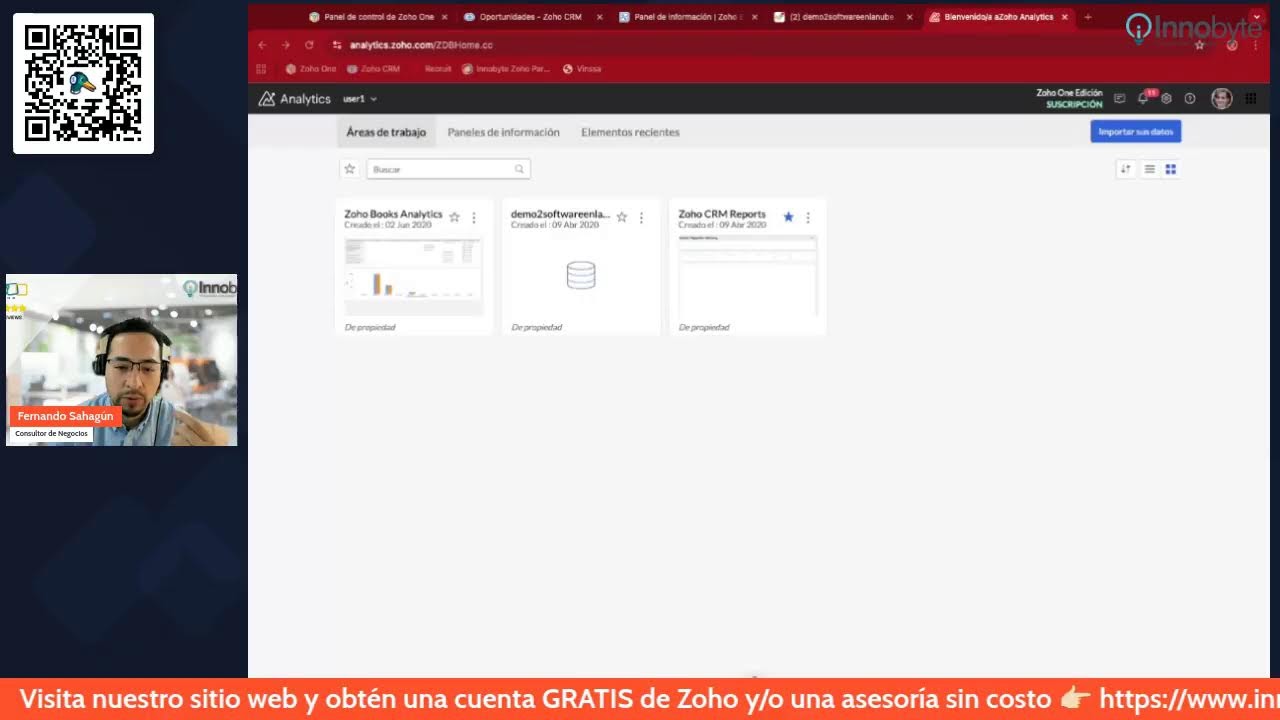Go forward in browser
Viewport: 1280px width, 720px height.
click(286, 45)
